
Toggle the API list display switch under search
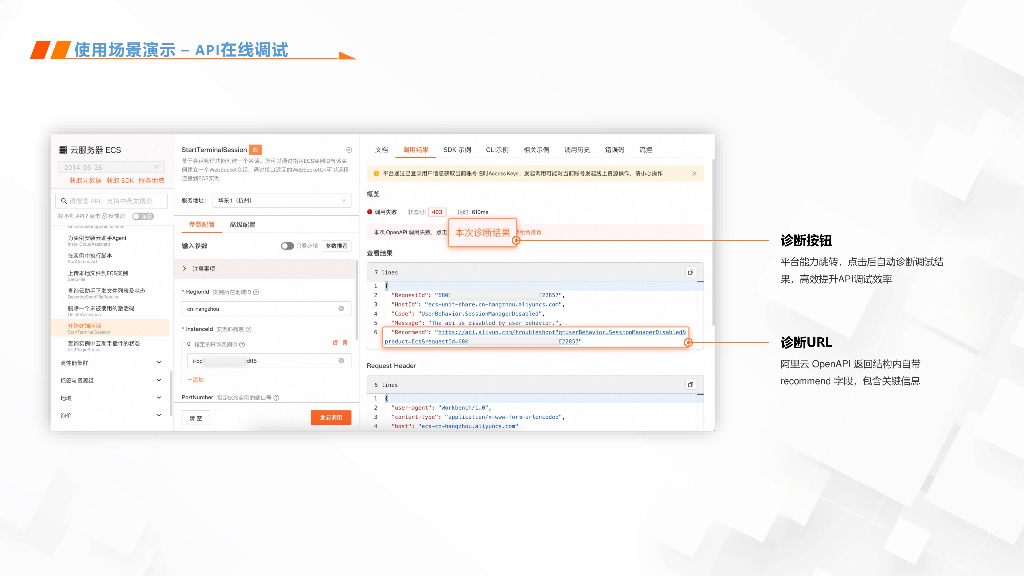click(x=143, y=216)
